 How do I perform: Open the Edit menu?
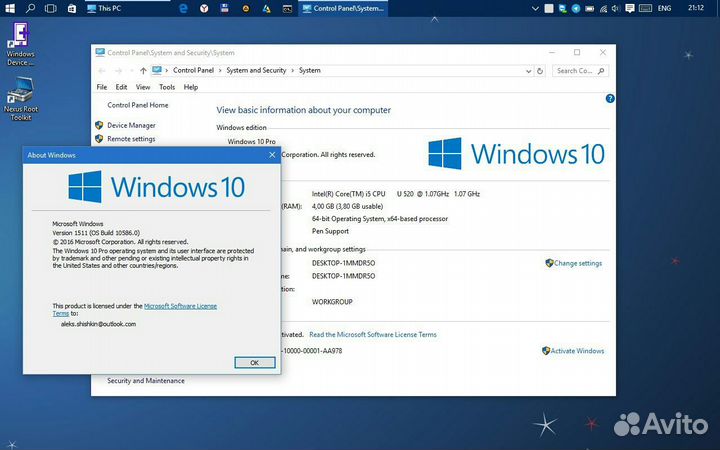pos(121,87)
